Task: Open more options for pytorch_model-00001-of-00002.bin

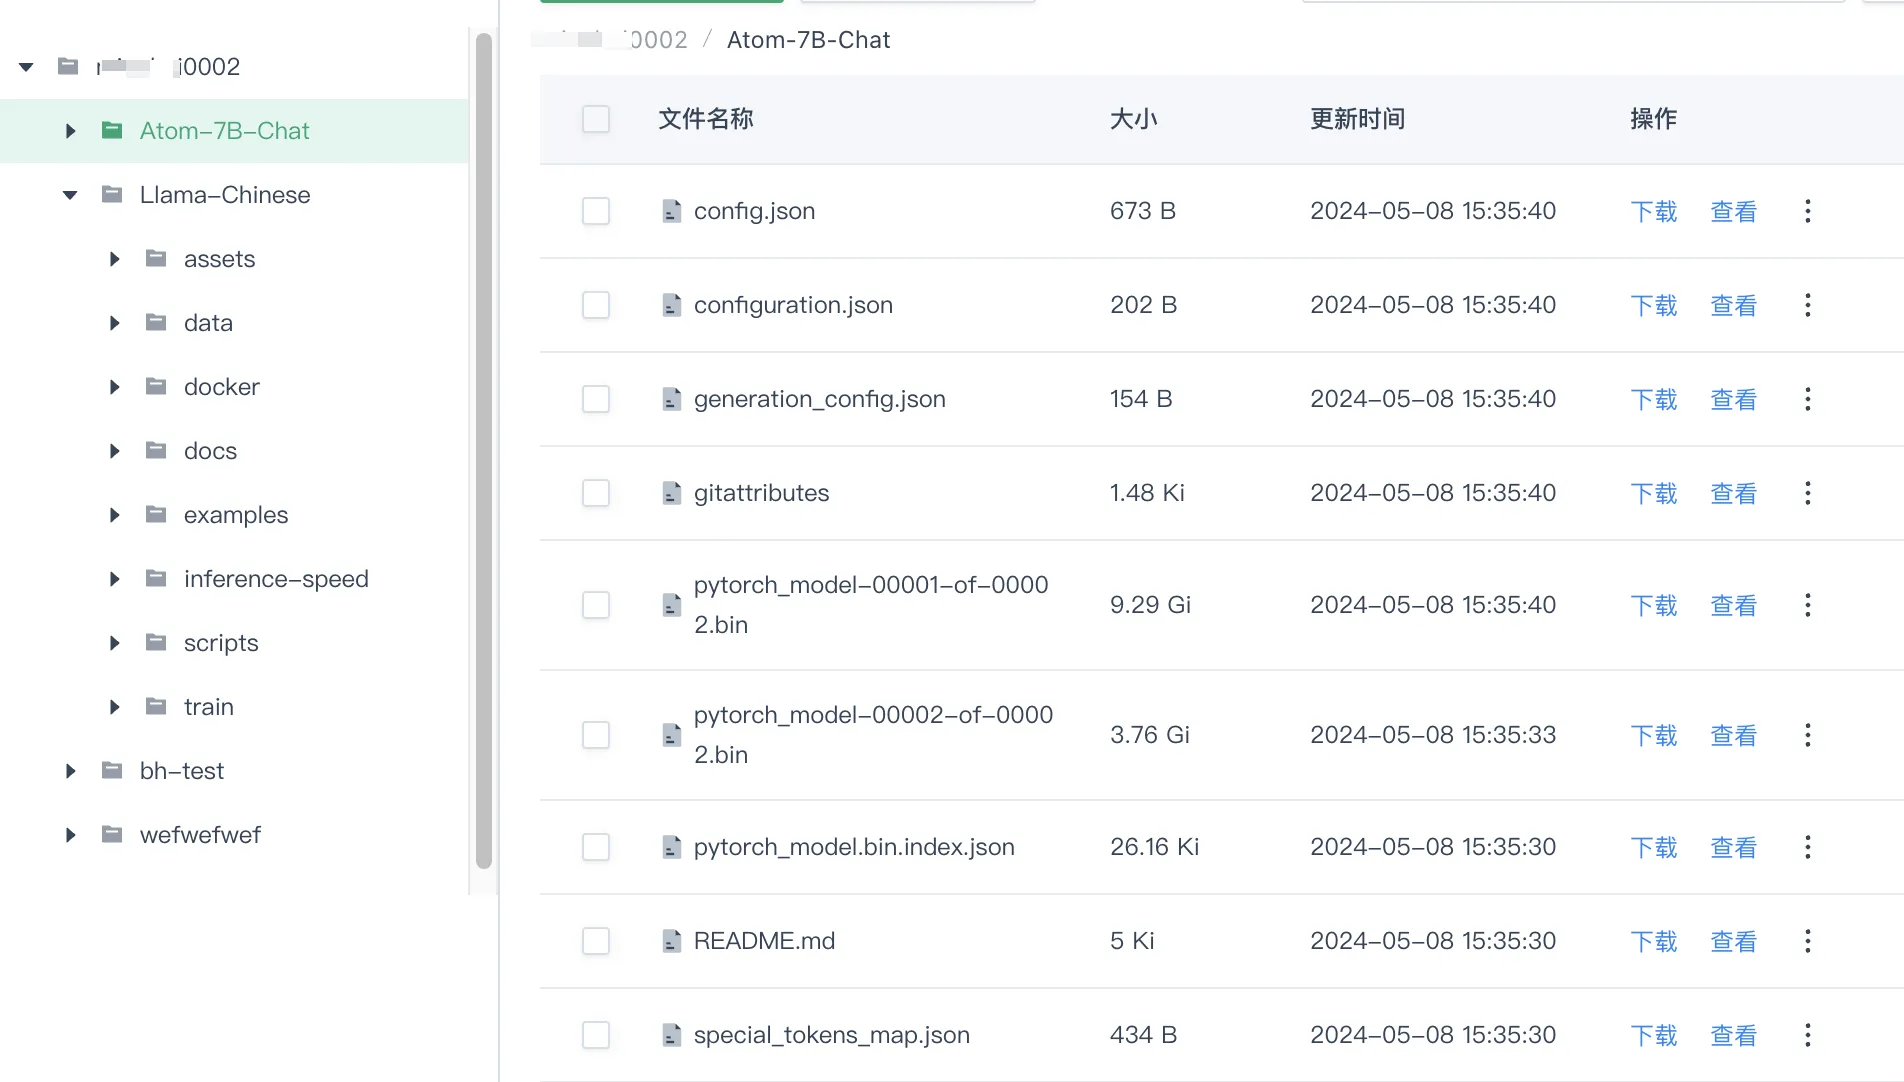Action: pyautogui.click(x=1807, y=605)
